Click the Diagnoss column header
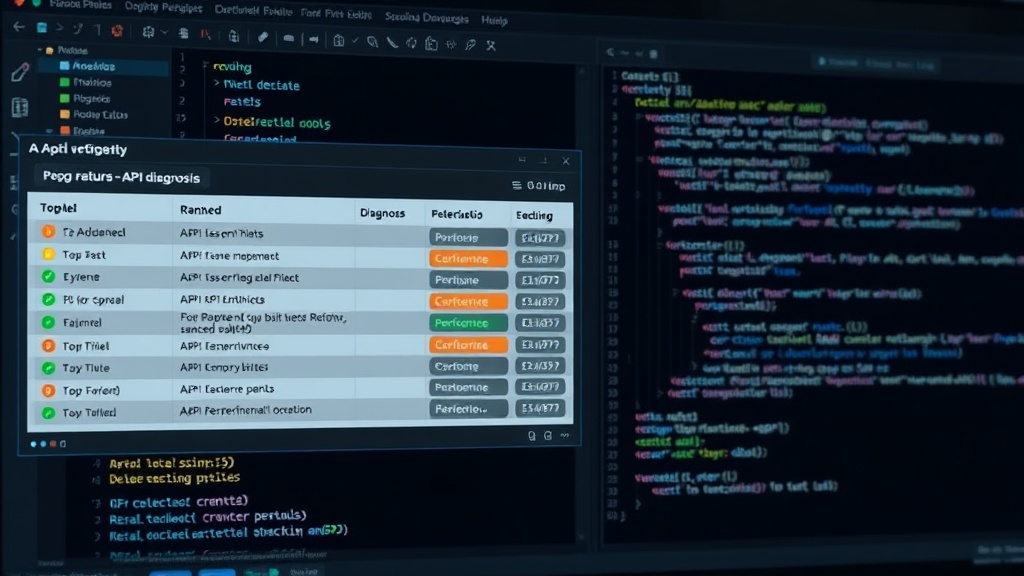The image size is (1024, 576). [382, 213]
